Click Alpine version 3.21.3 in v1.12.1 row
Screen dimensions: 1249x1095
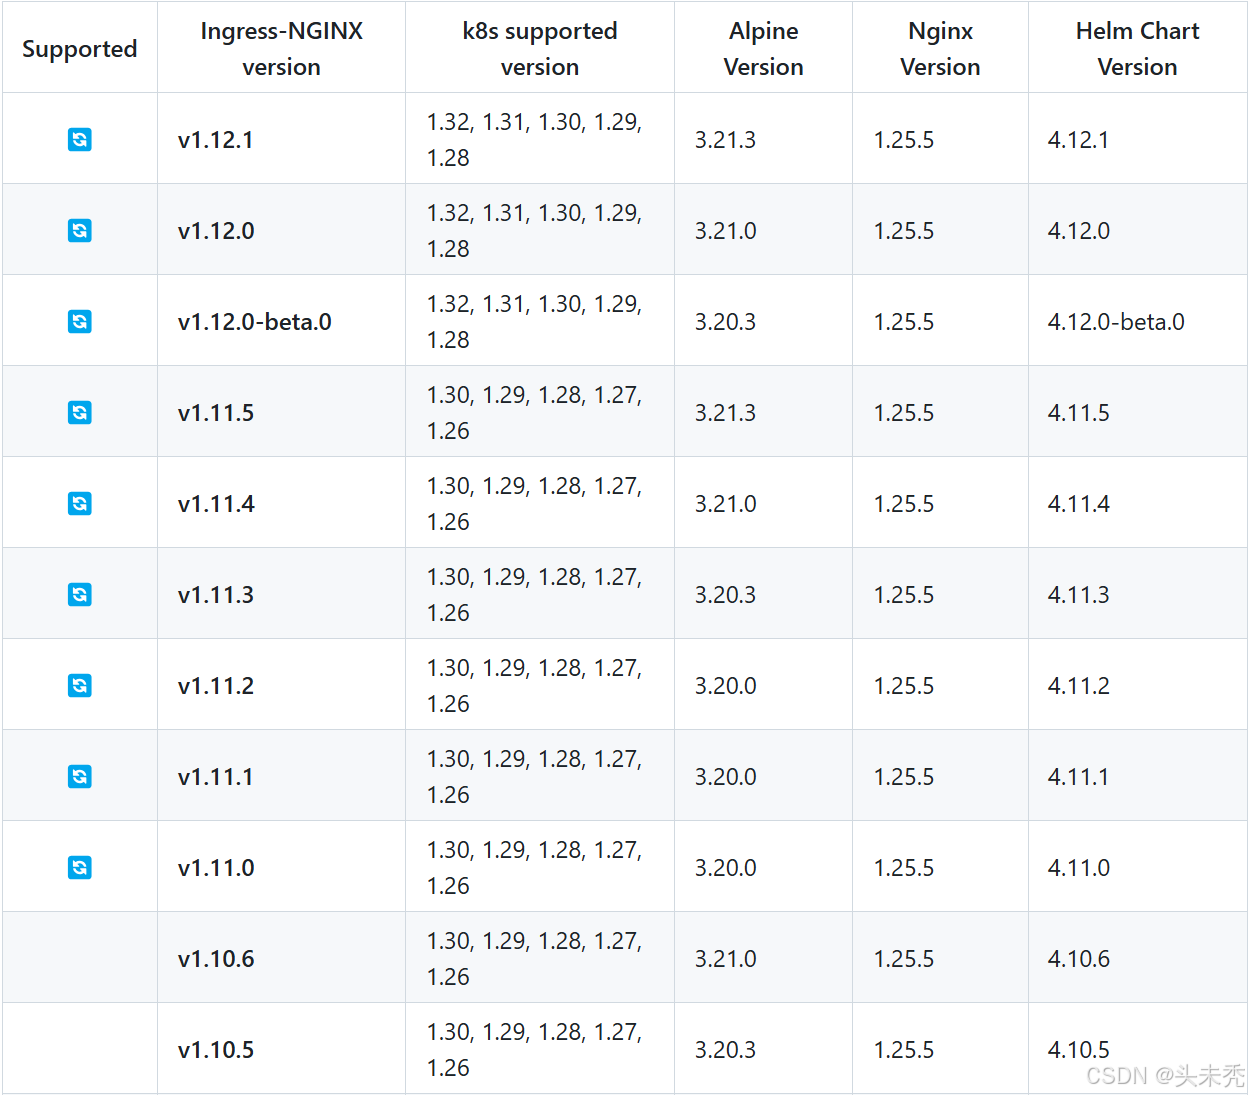click(725, 140)
